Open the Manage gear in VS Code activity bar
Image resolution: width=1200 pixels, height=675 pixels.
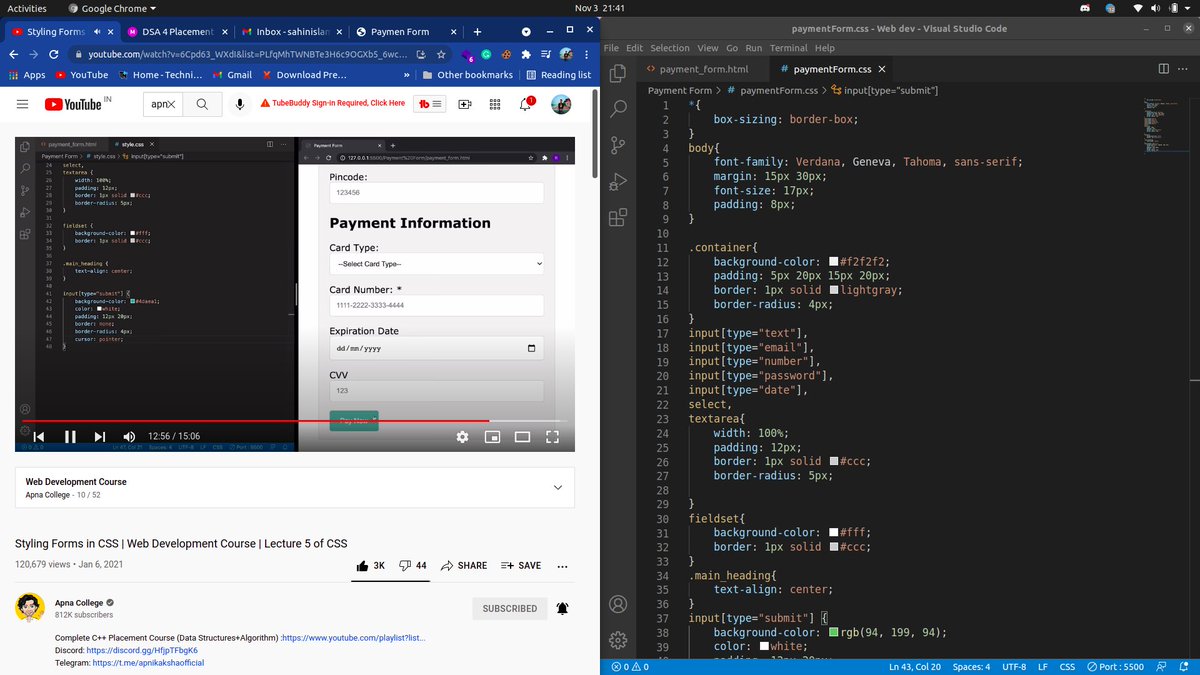point(618,640)
